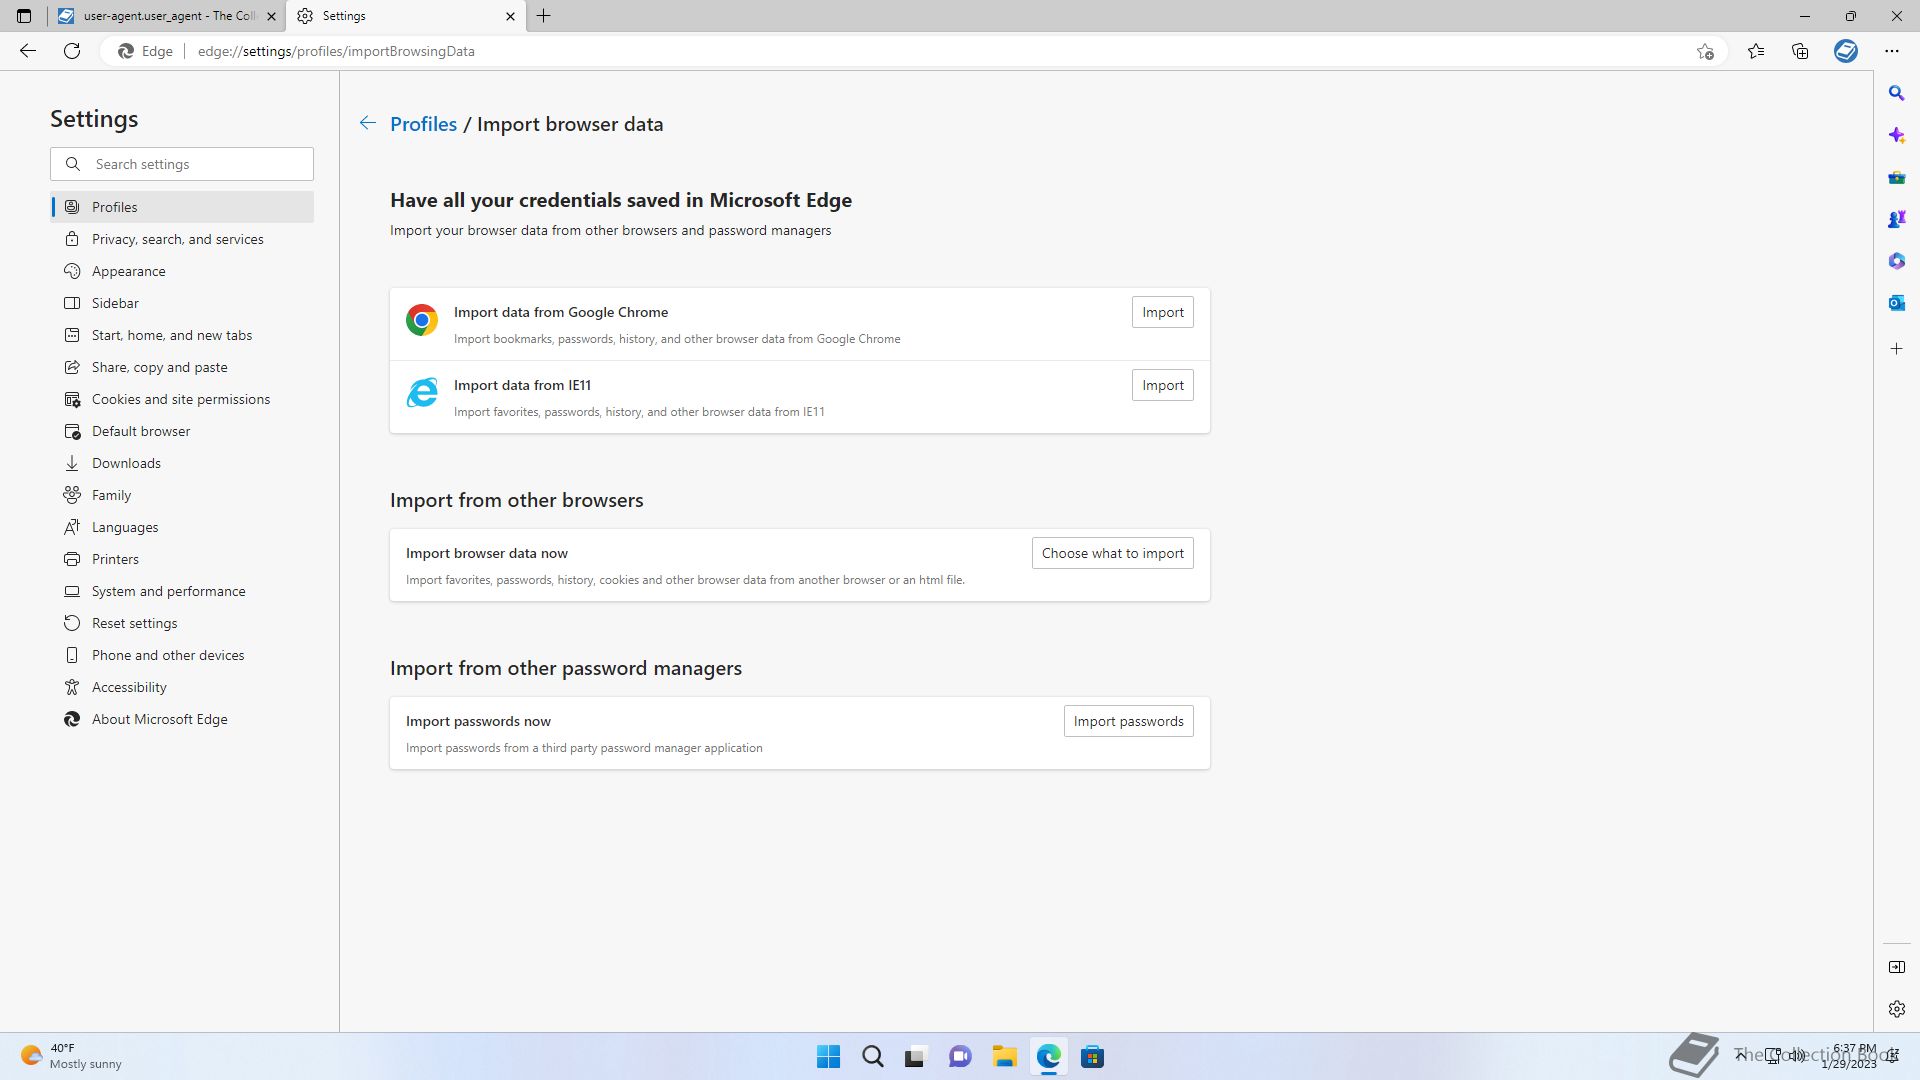Click the Edge site info chip

tap(145, 51)
